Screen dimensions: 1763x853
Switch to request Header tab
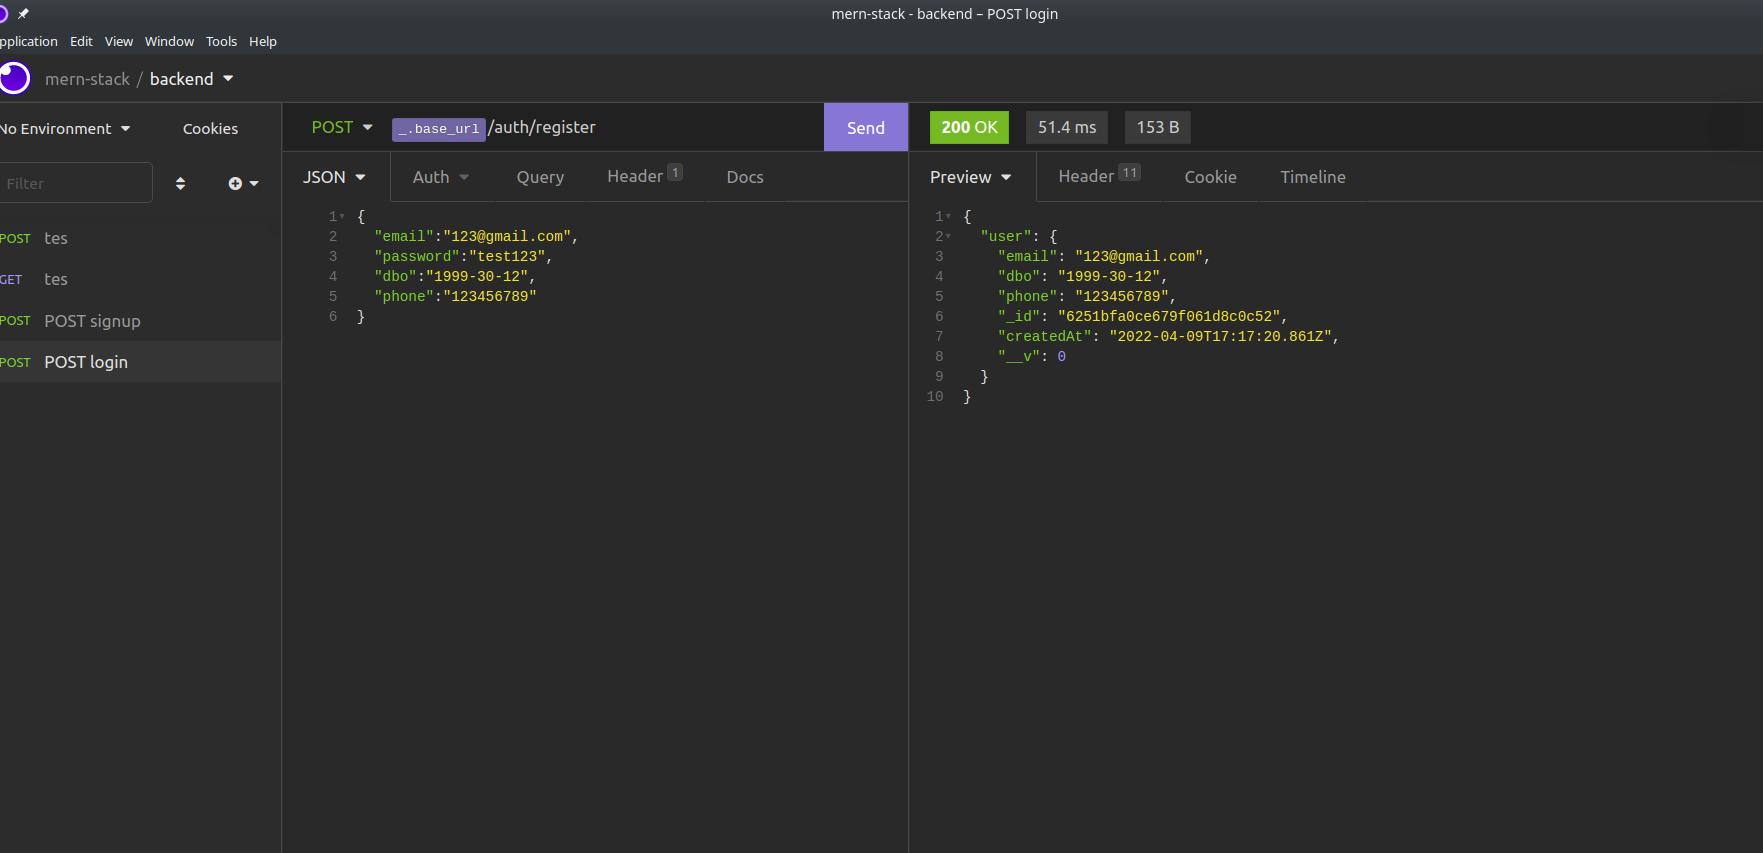[644, 176]
